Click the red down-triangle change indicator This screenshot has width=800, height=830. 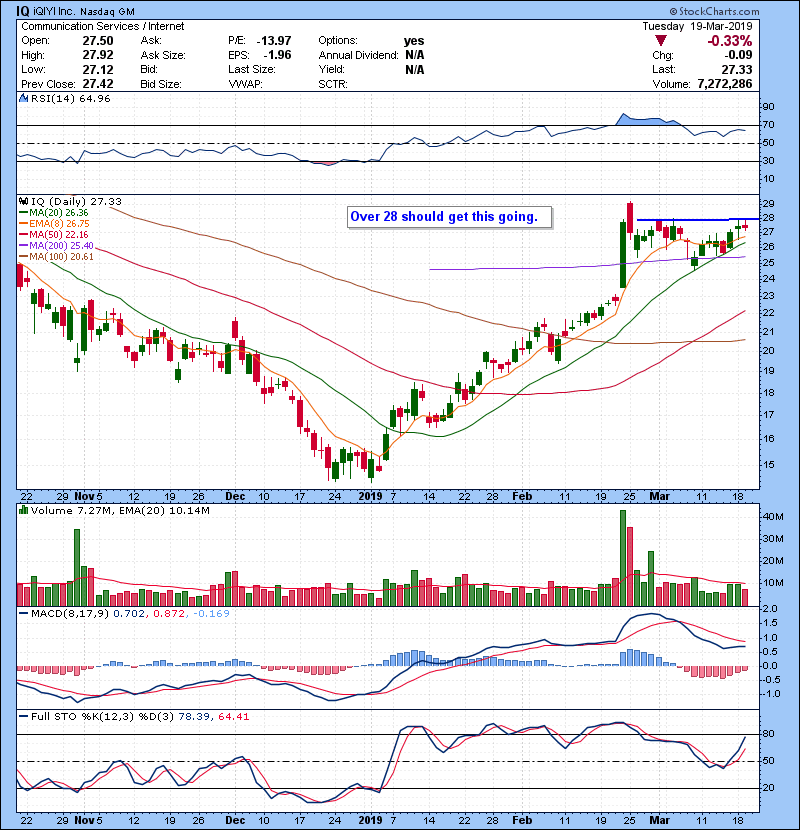(x=660, y=40)
